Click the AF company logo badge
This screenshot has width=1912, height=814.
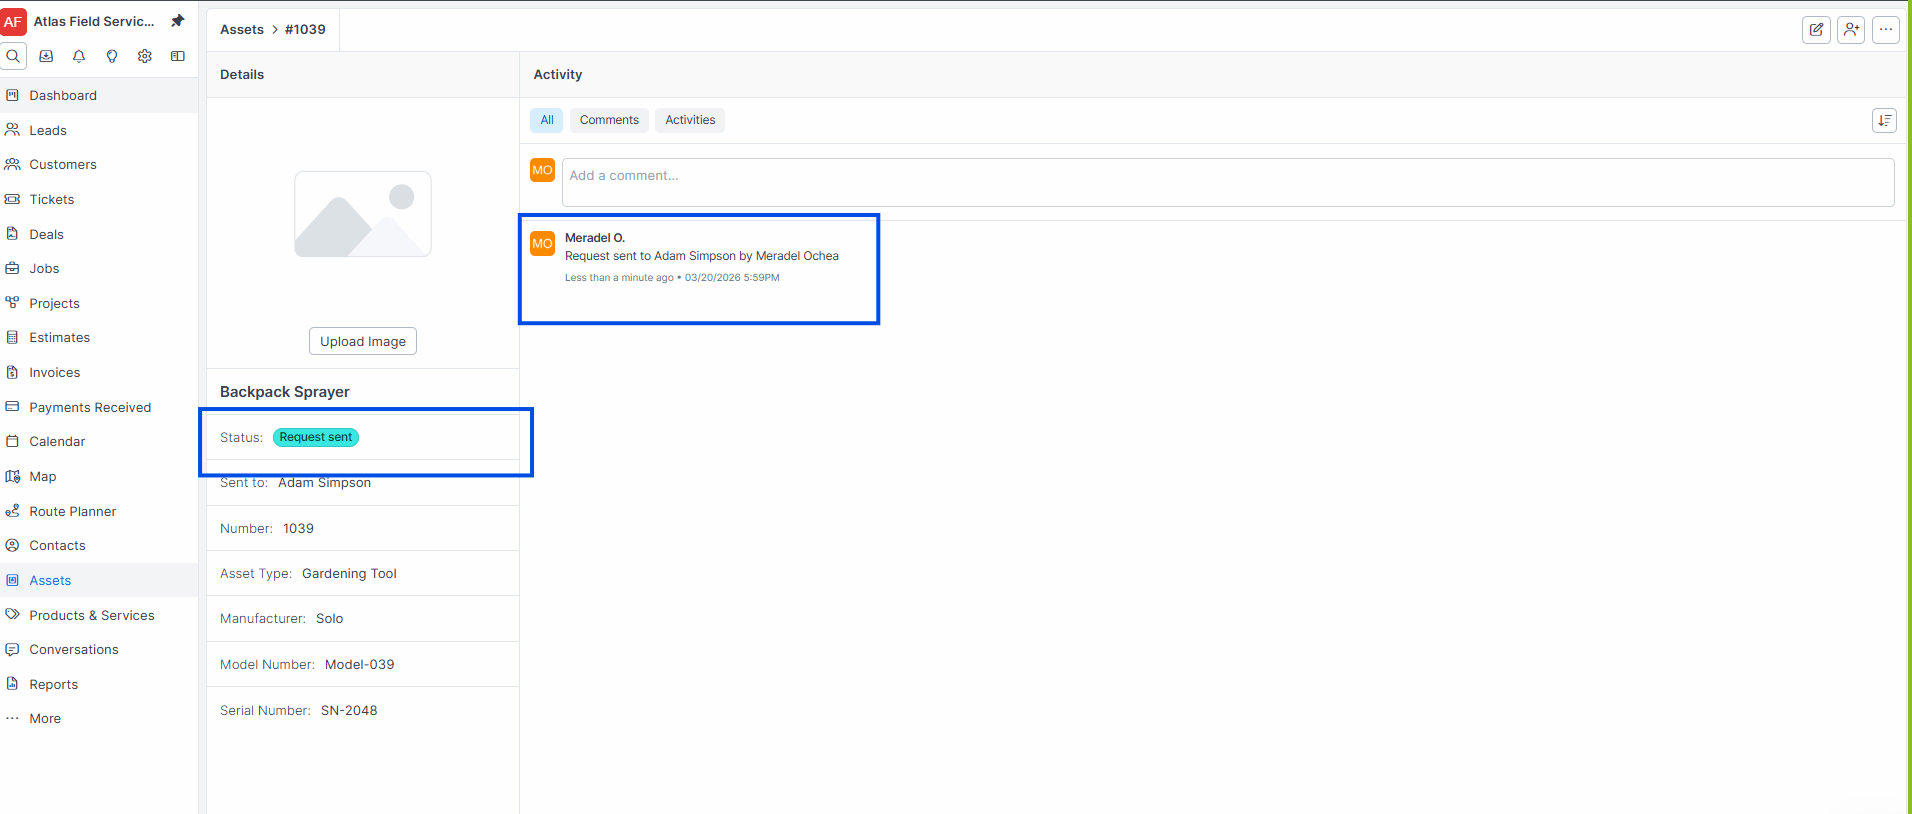[x=13, y=21]
